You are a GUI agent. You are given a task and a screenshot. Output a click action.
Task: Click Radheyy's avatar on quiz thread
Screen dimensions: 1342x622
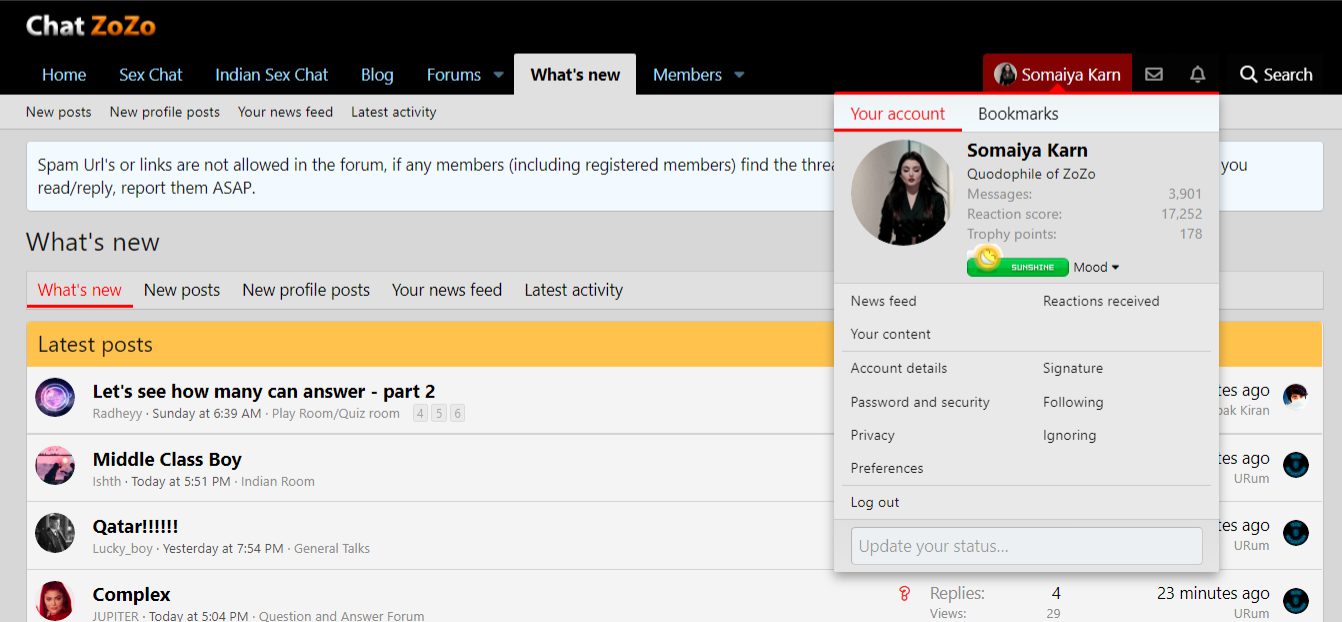[x=55, y=398]
